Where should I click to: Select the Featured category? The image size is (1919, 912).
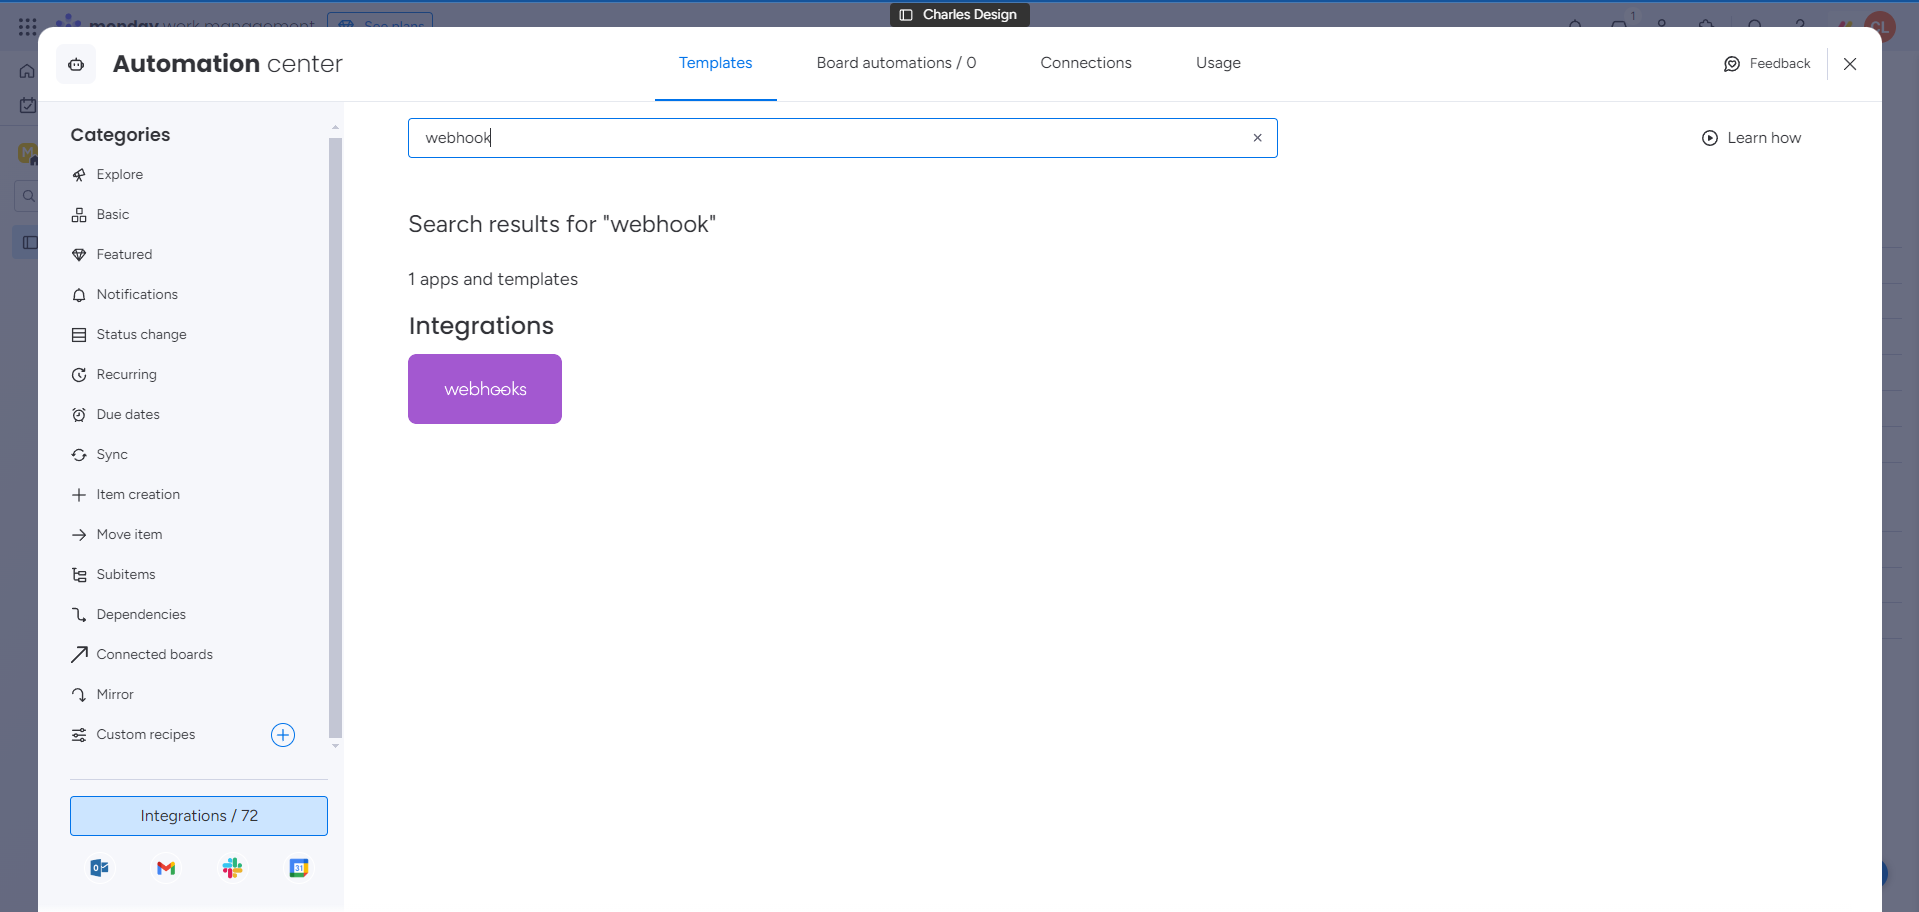click(x=124, y=254)
